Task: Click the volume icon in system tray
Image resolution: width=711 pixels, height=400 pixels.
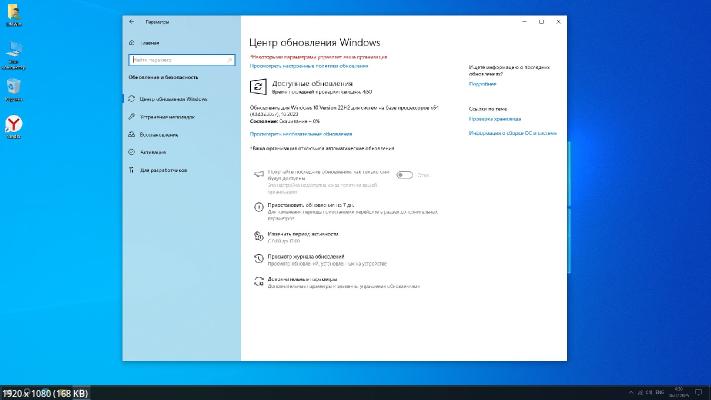Action: (649, 393)
